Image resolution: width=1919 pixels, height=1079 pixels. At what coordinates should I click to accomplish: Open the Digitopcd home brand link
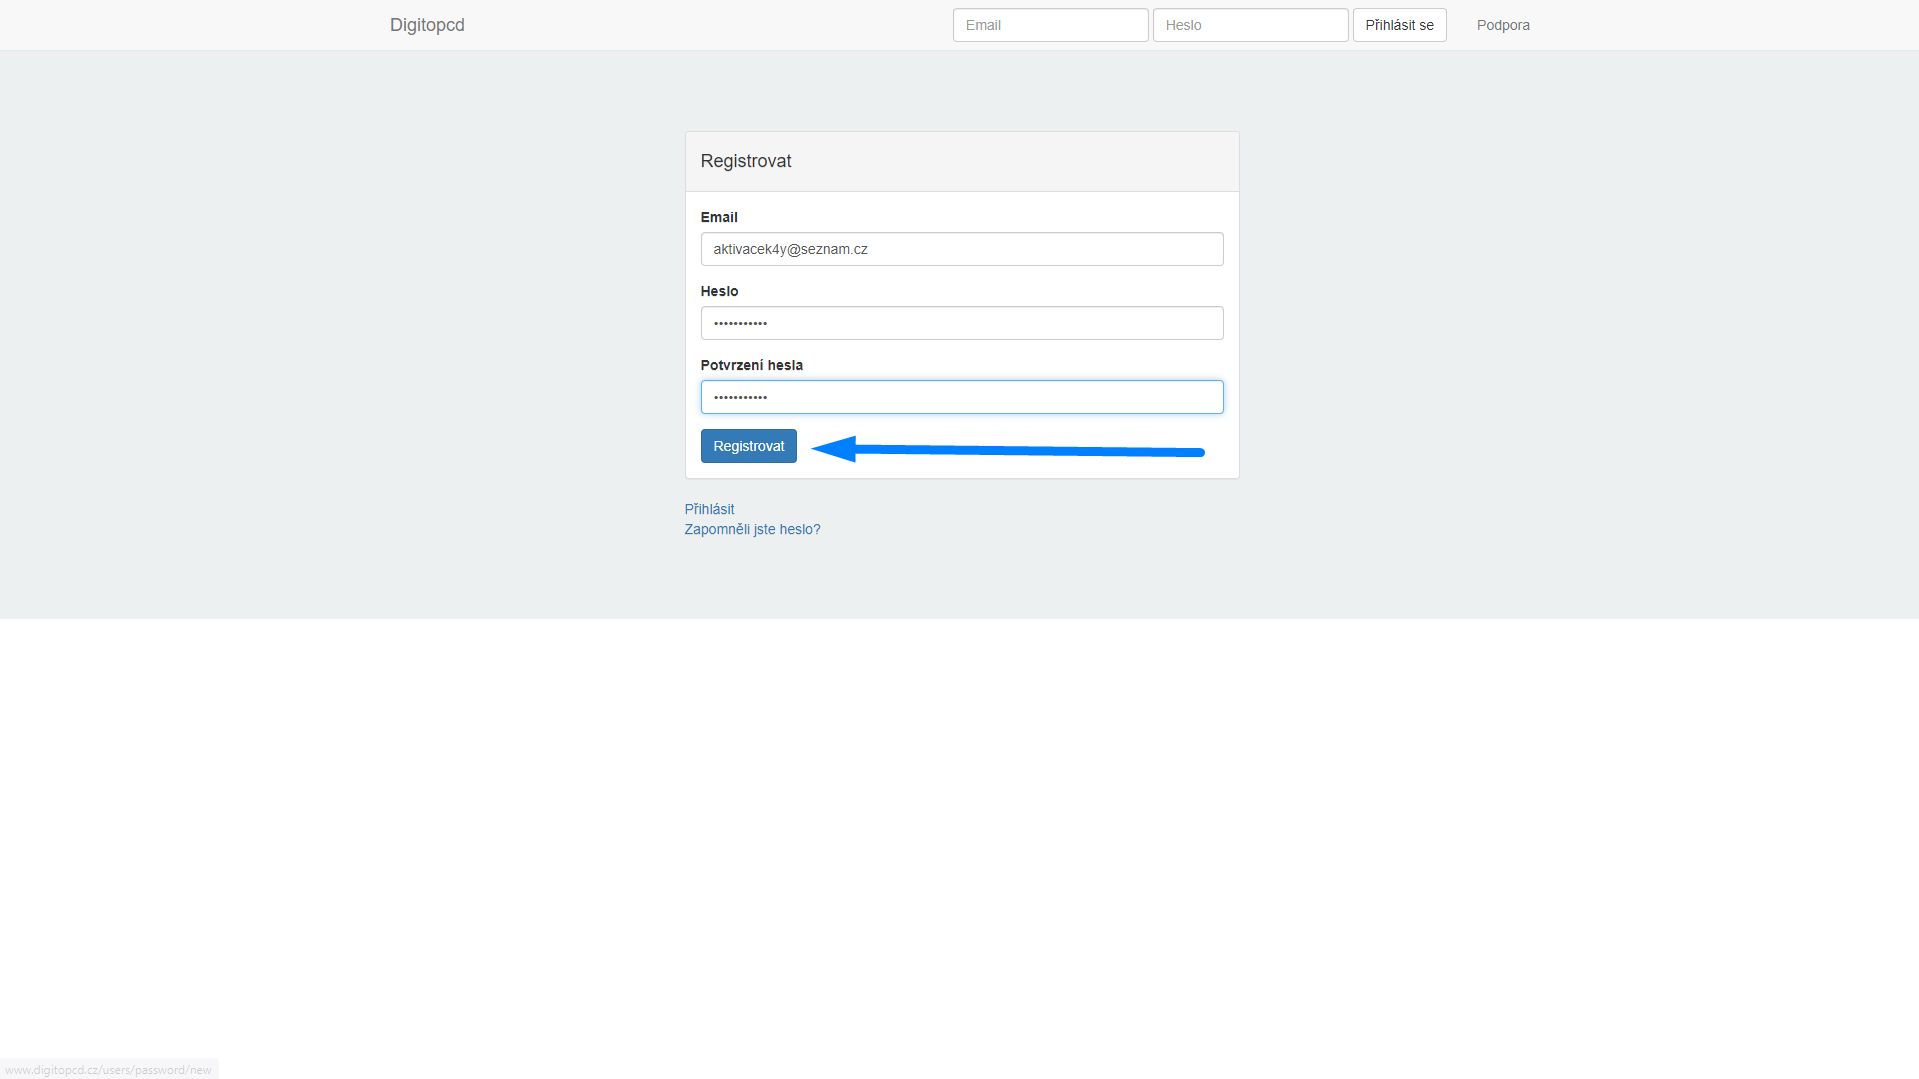(427, 25)
